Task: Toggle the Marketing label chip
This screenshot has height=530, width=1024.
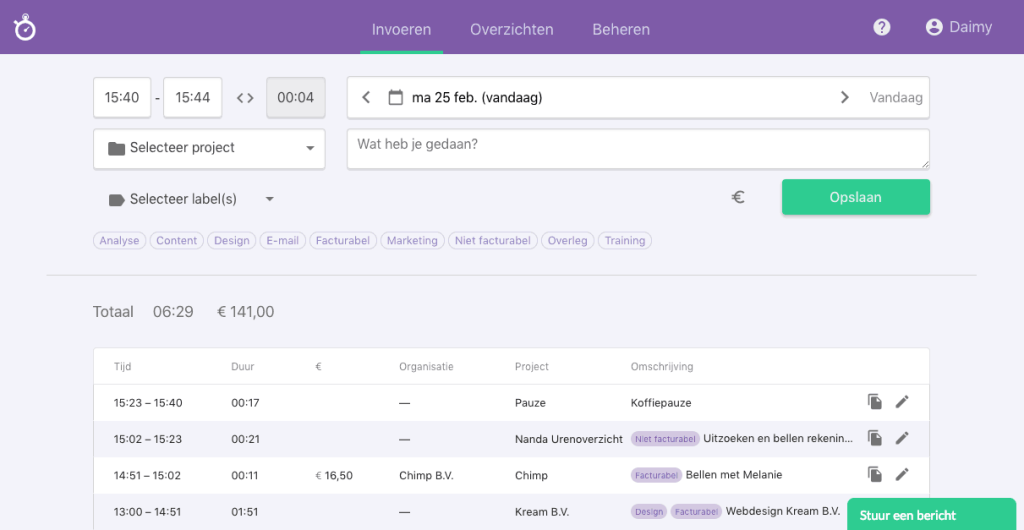Action: tap(412, 241)
